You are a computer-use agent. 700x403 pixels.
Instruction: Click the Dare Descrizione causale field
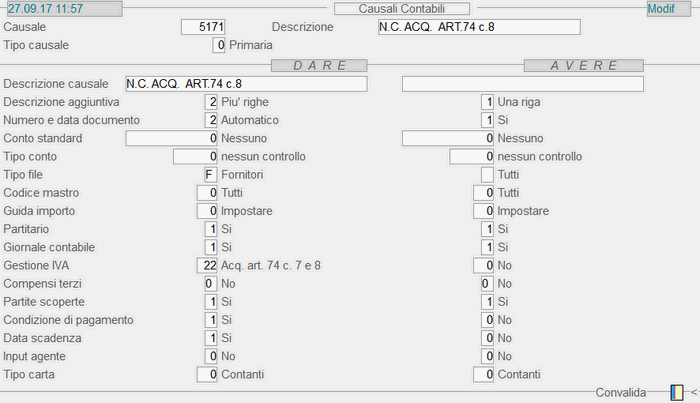coord(246,84)
